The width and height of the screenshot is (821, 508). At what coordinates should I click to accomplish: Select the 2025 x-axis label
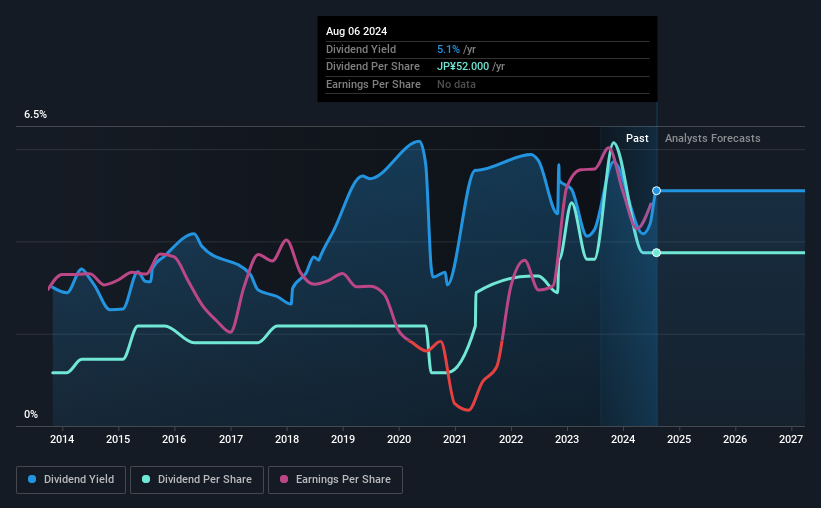[x=679, y=439]
